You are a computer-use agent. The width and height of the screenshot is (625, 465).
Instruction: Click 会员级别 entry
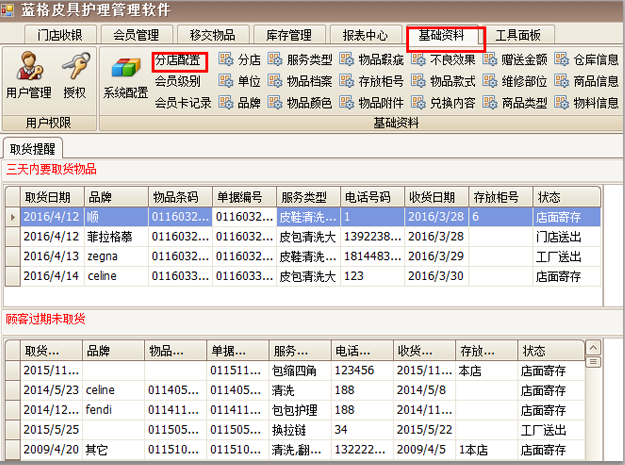pyautogui.click(x=177, y=81)
